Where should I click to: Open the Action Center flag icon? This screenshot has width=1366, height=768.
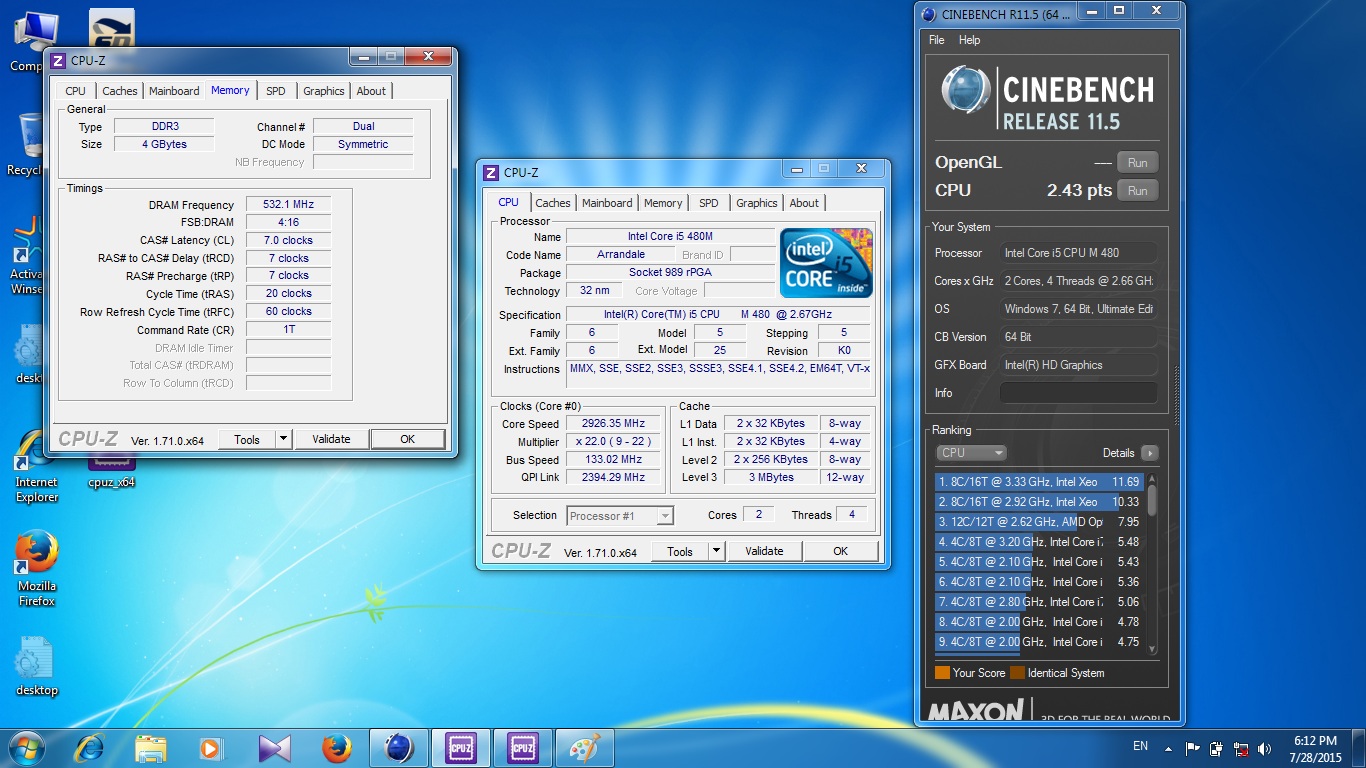pos(1192,747)
